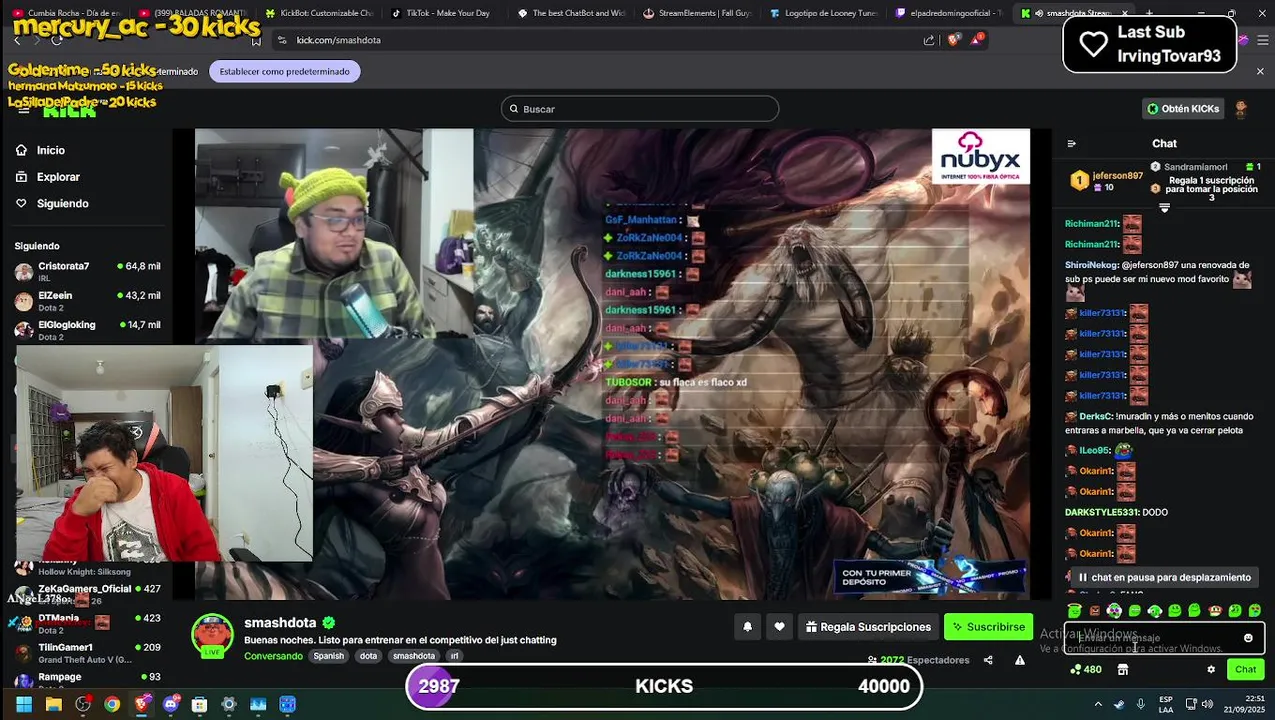Click the Conversando category link

273,656
